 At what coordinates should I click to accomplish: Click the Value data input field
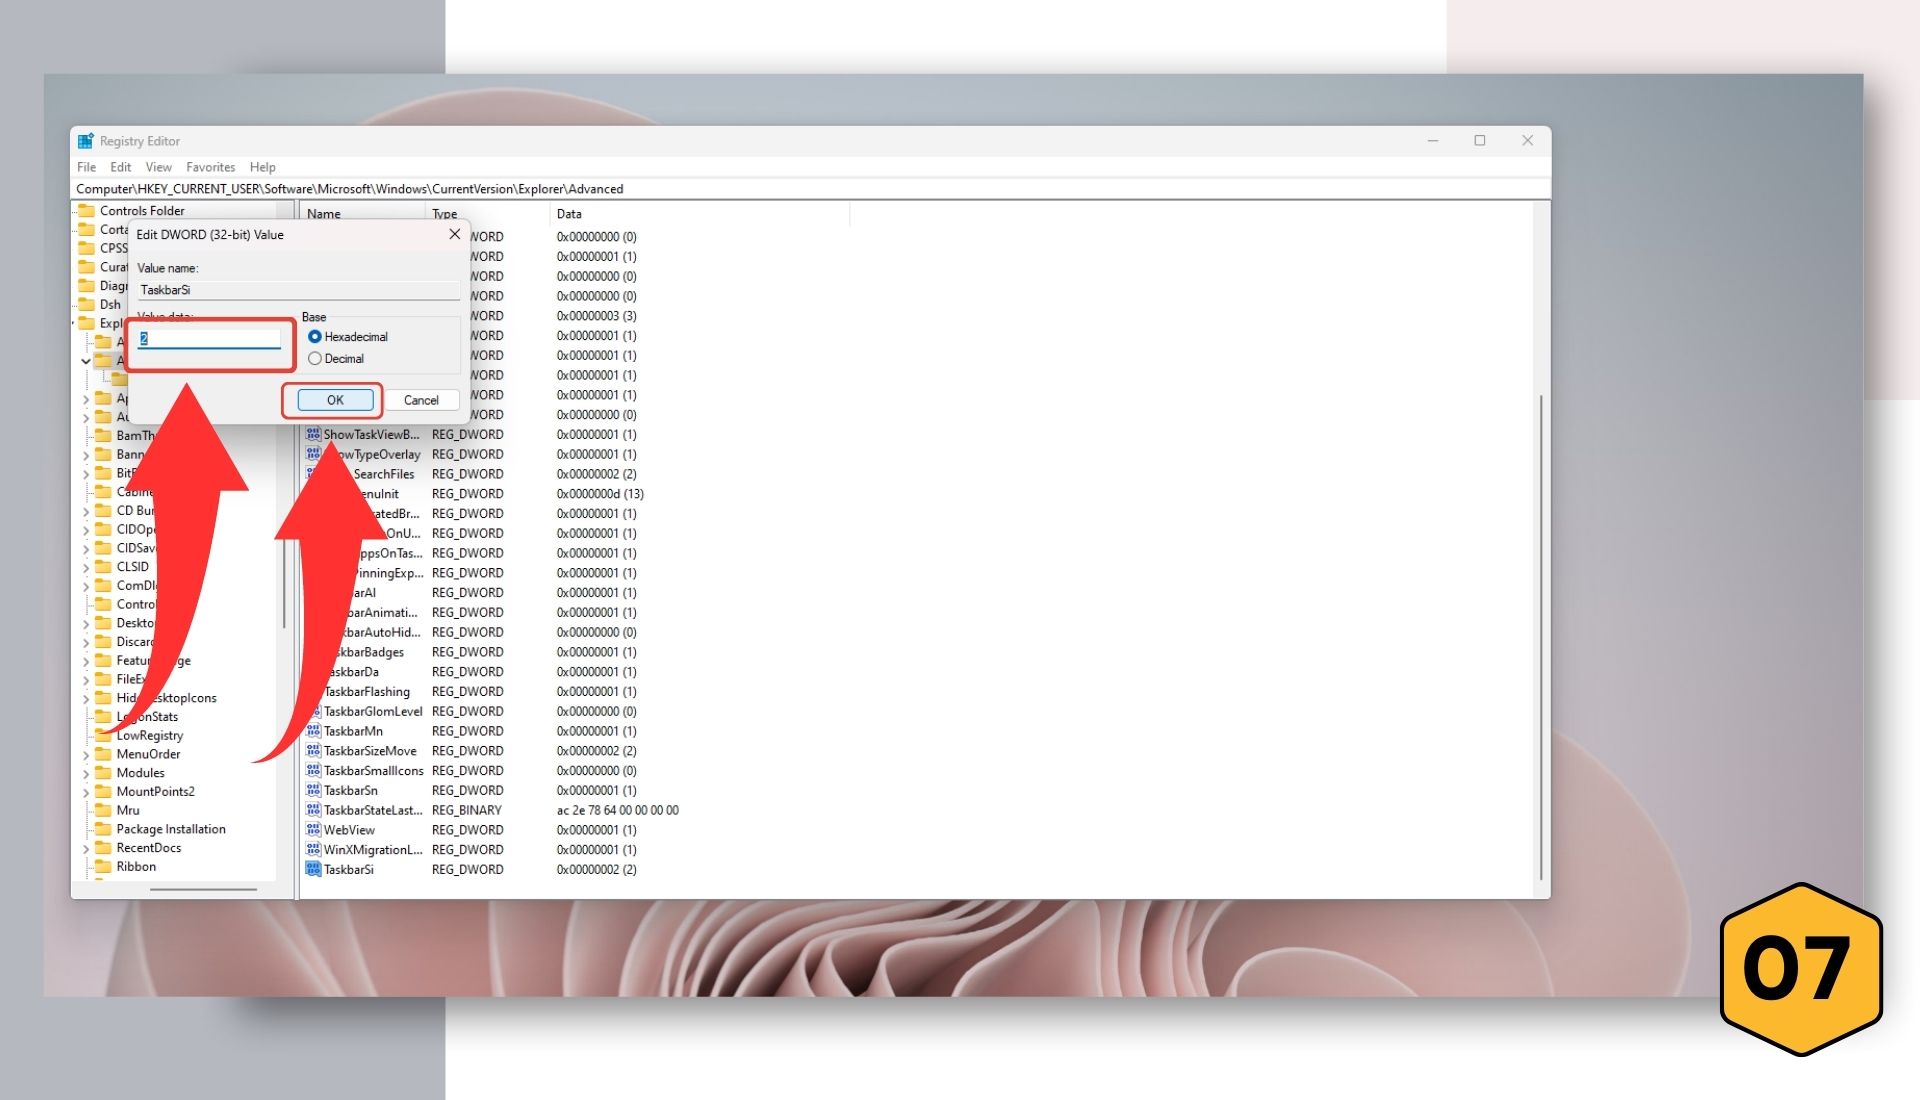[x=210, y=339]
